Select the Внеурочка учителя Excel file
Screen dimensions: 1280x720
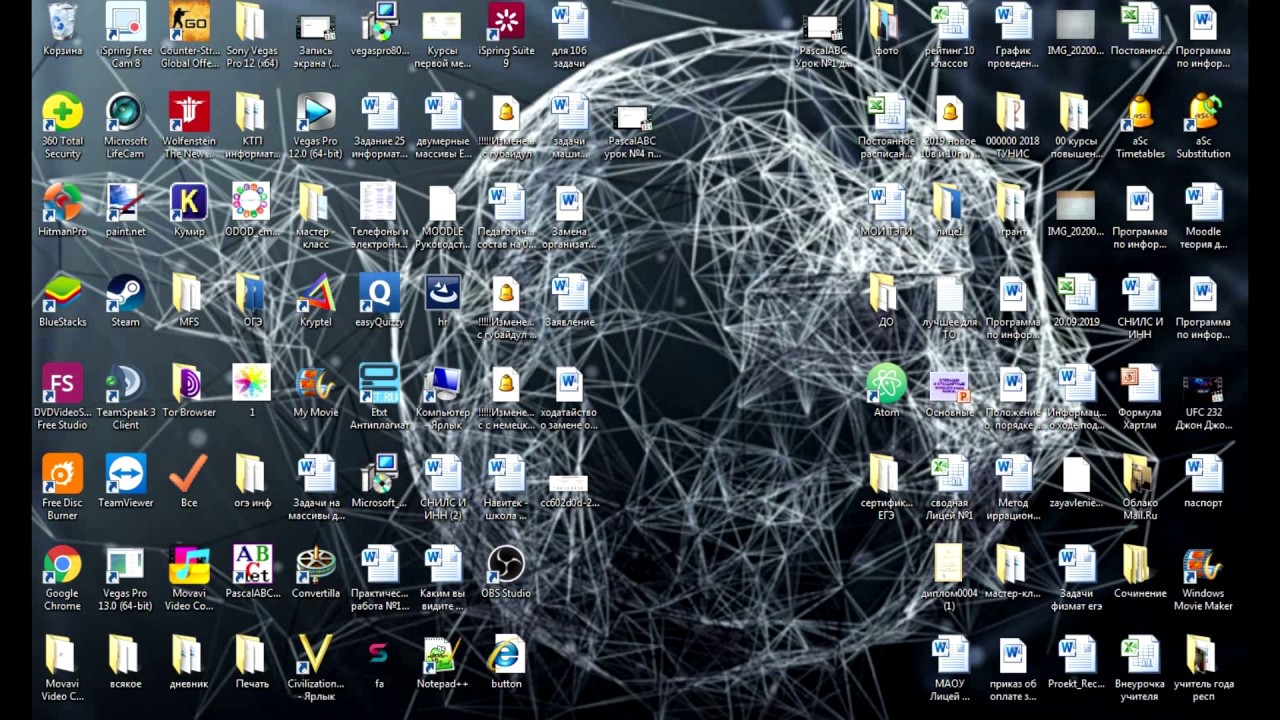[x=1140, y=668]
